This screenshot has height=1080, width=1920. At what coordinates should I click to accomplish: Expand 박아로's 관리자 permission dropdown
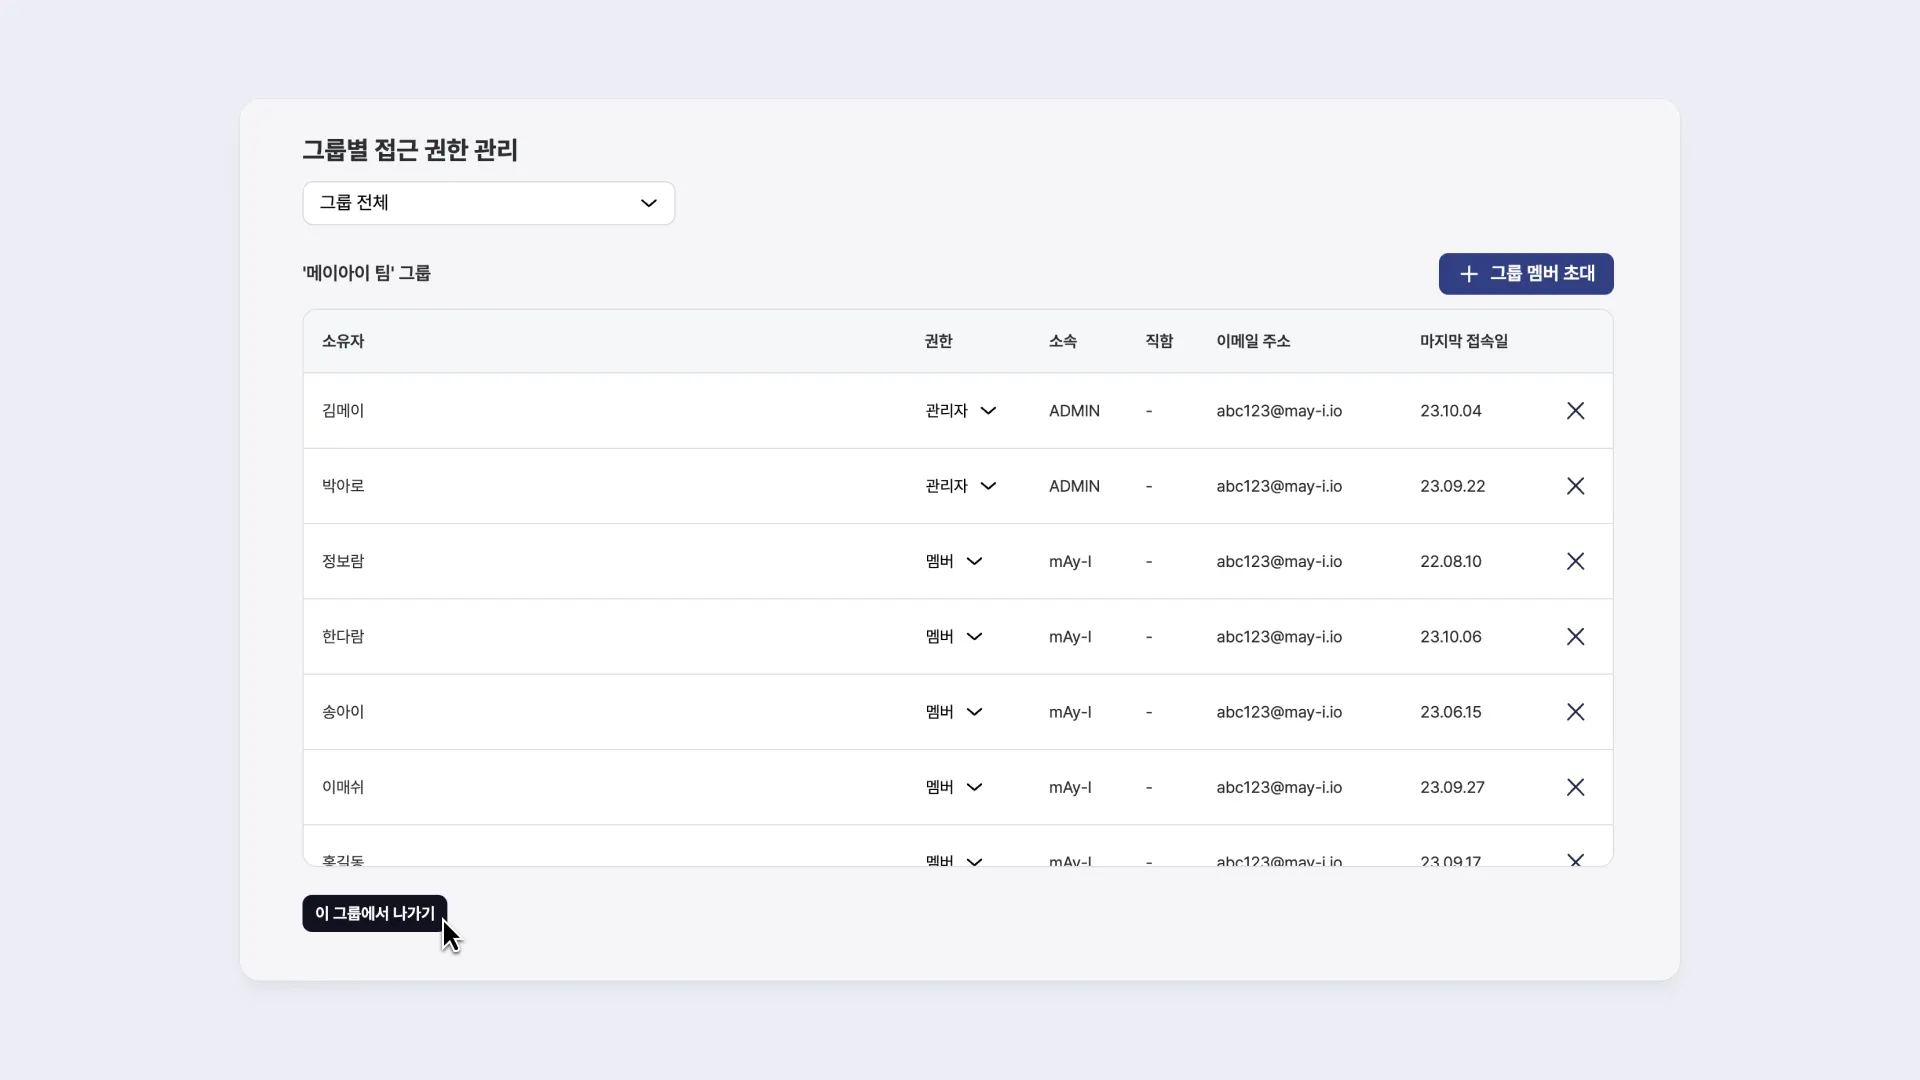(960, 486)
